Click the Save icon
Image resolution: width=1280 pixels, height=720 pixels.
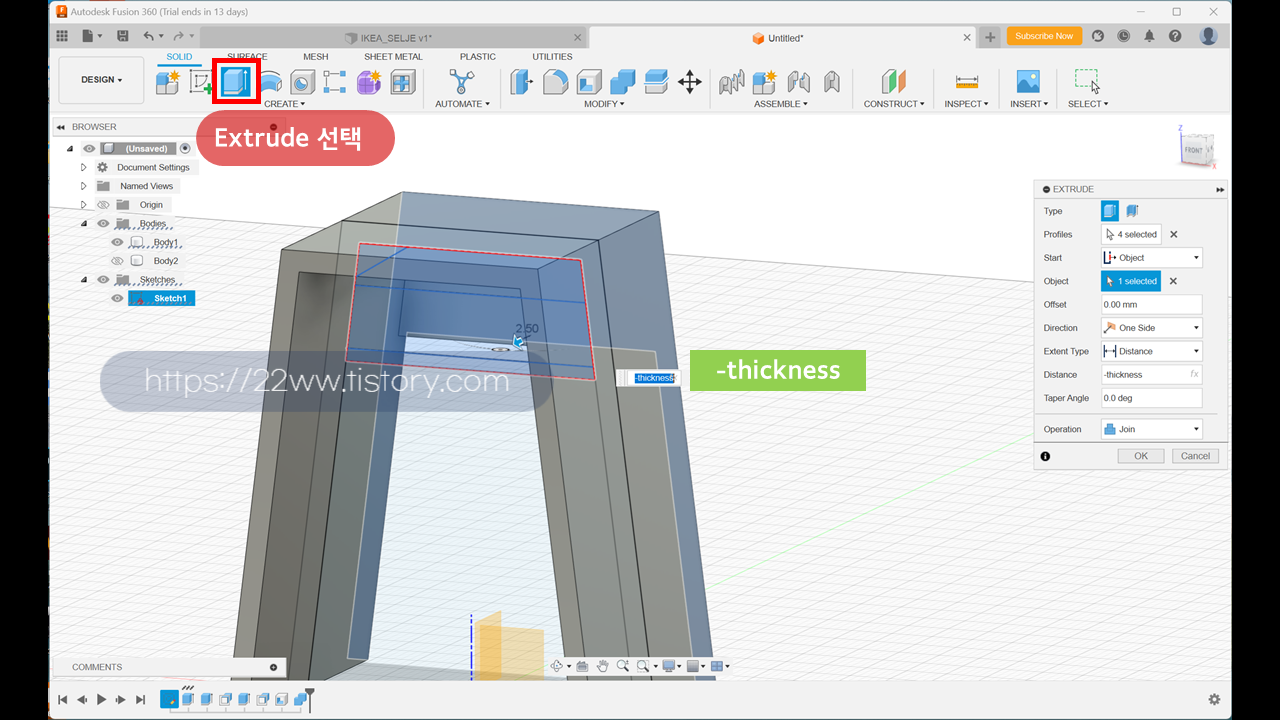[x=122, y=36]
